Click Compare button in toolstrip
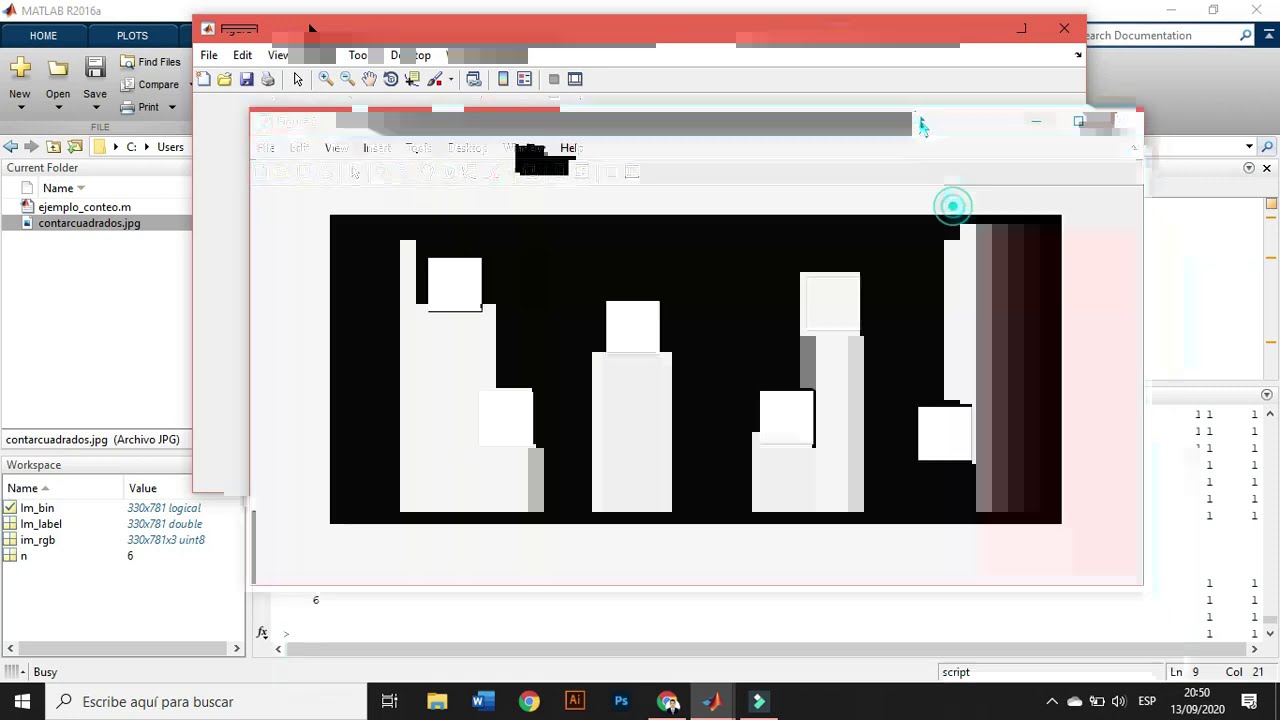The height and width of the screenshot is (720, 1280). click(150, 85)
